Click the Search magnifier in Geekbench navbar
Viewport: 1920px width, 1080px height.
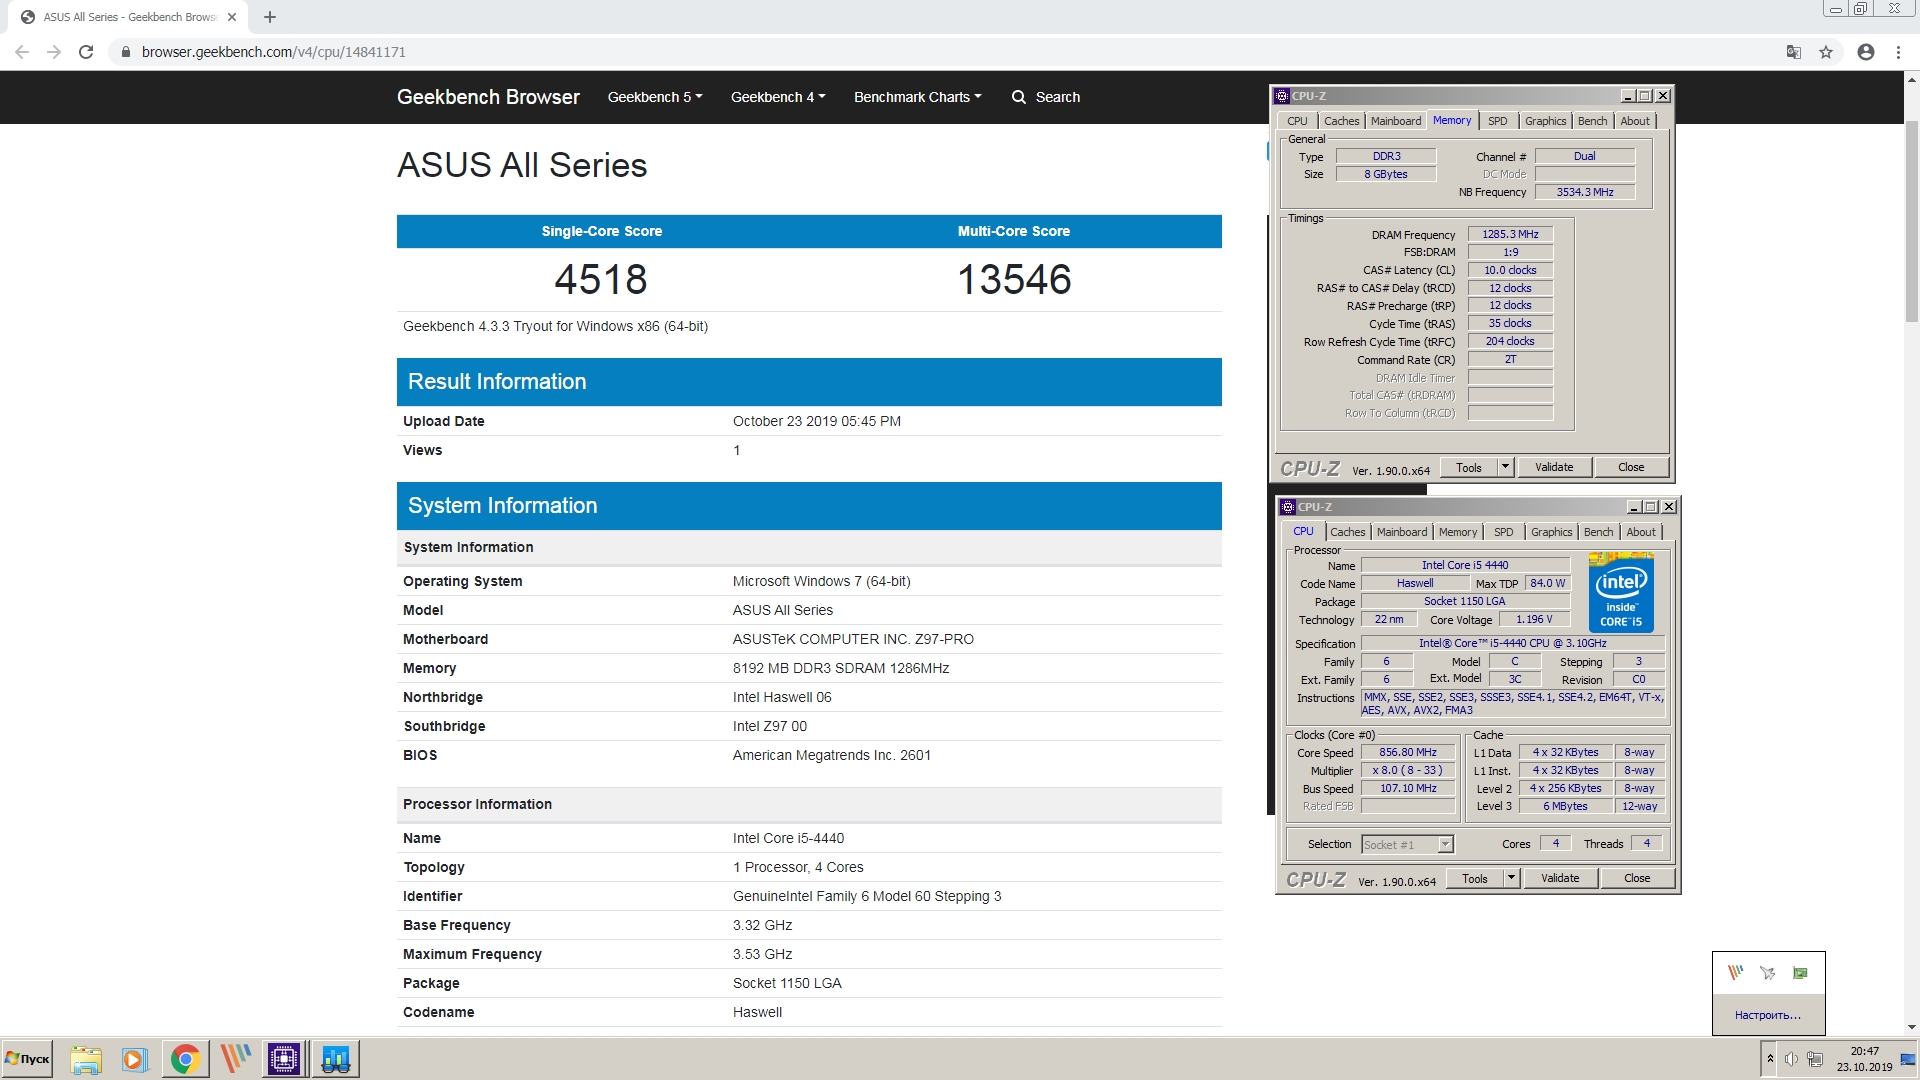point(1018,97)
